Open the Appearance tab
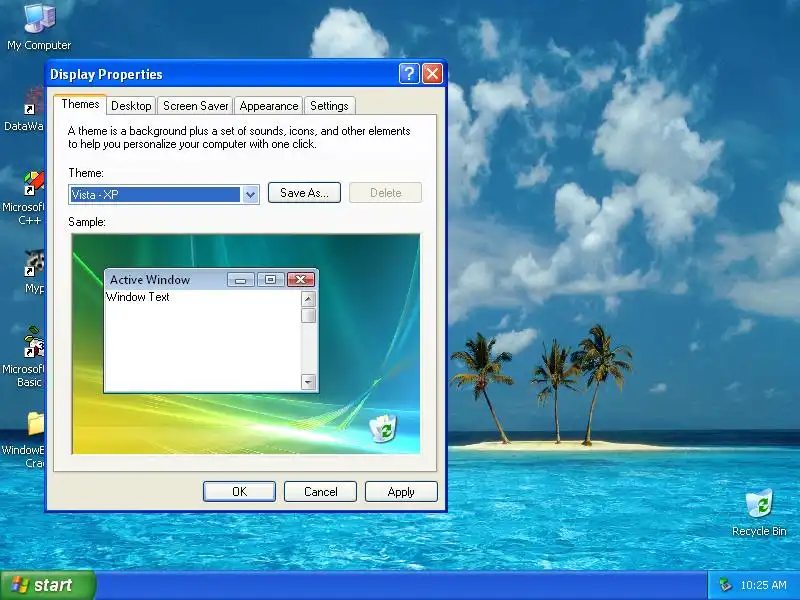800x600 pixels. (x=269, y=106)
